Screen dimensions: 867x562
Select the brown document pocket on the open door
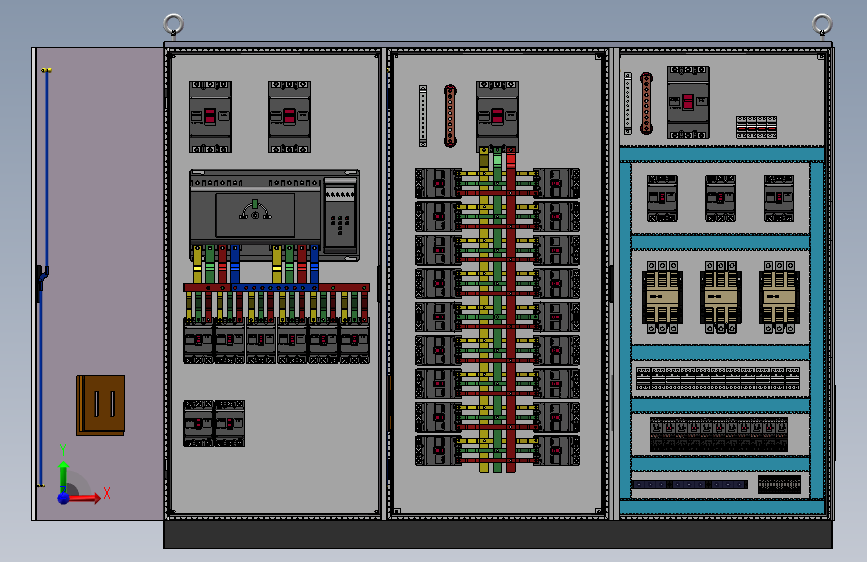click(101, 405)
